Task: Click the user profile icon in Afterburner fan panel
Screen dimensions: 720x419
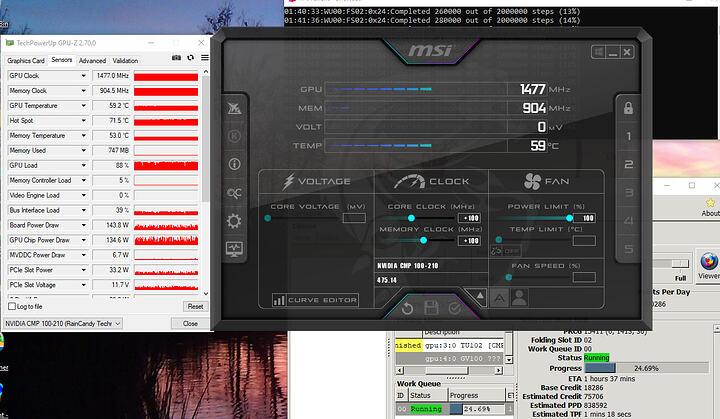Action: [520, 297]
